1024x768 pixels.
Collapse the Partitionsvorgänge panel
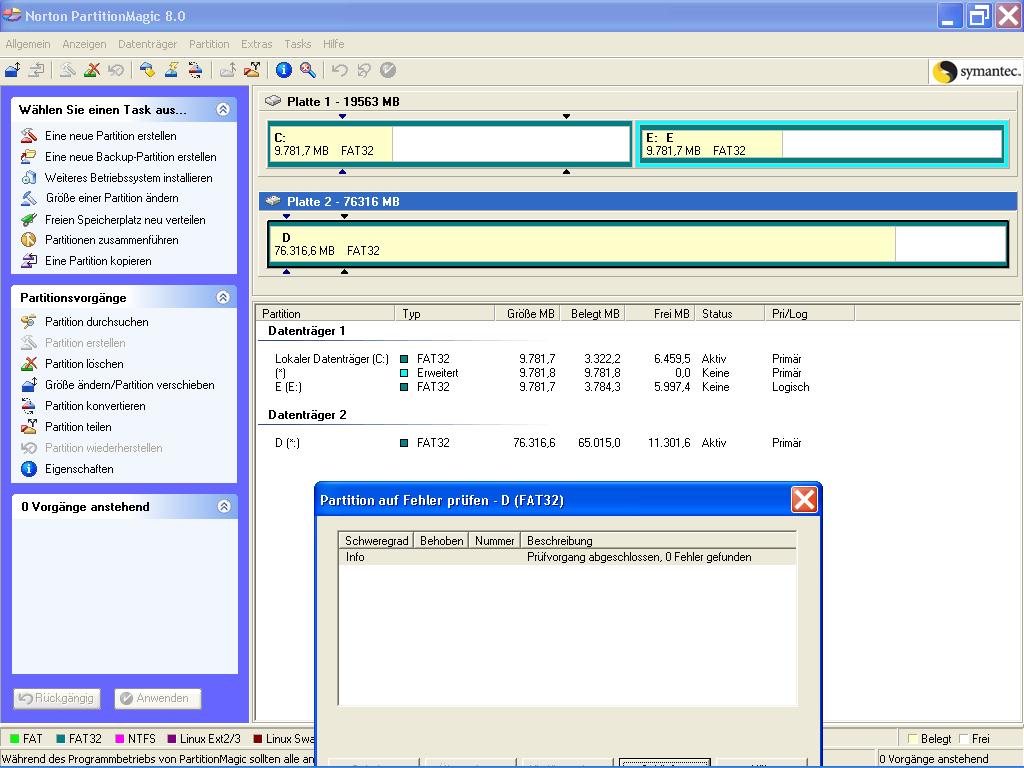(223, 298)
